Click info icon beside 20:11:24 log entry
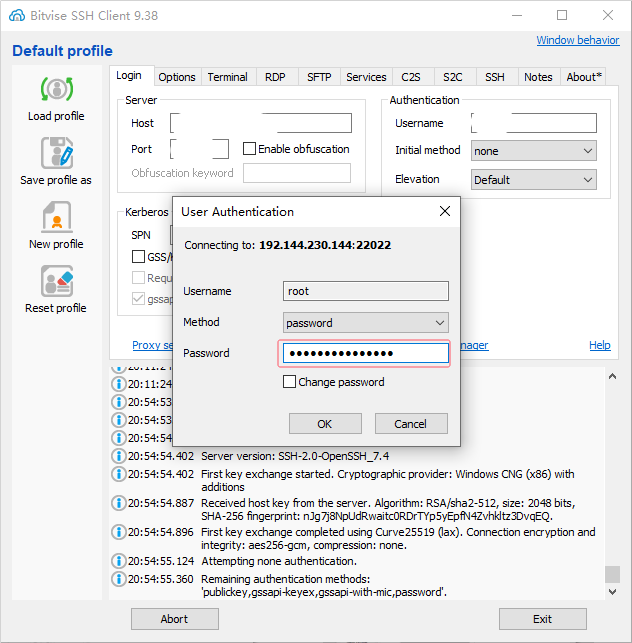The height and width of the screenshot is (643, 632). [x=119, y=384]
